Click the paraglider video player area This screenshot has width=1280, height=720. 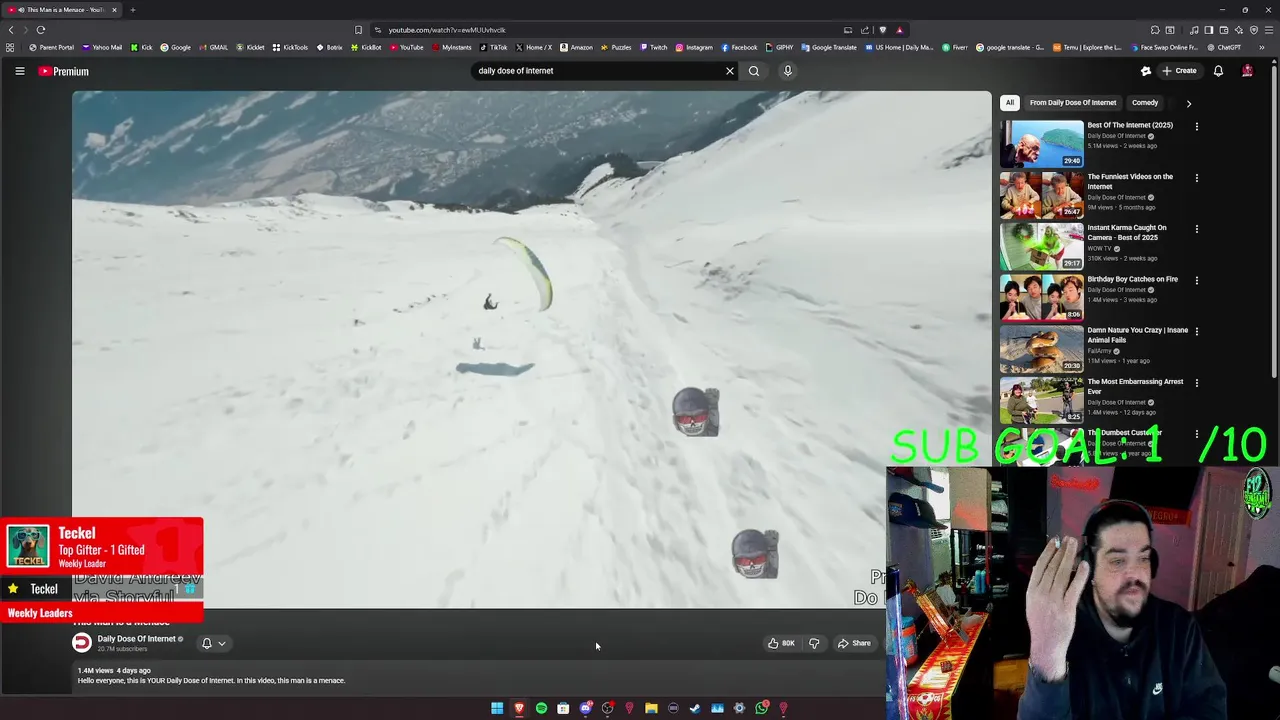(531, 349)
